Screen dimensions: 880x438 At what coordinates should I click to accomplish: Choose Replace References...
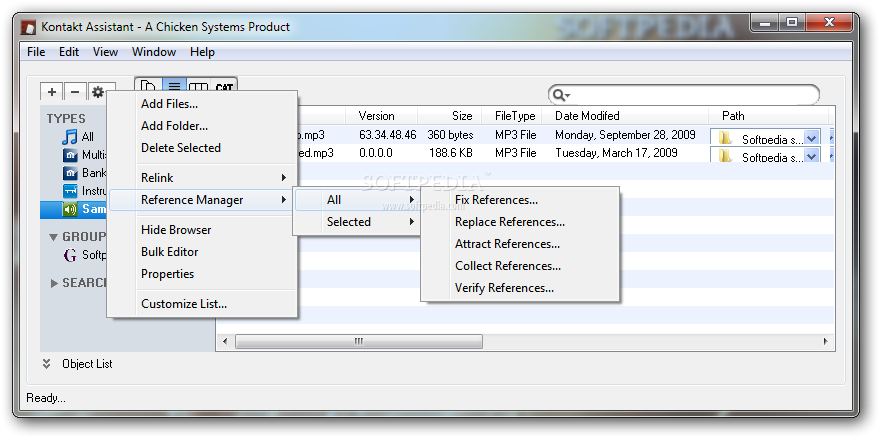(x=520, y=222)
